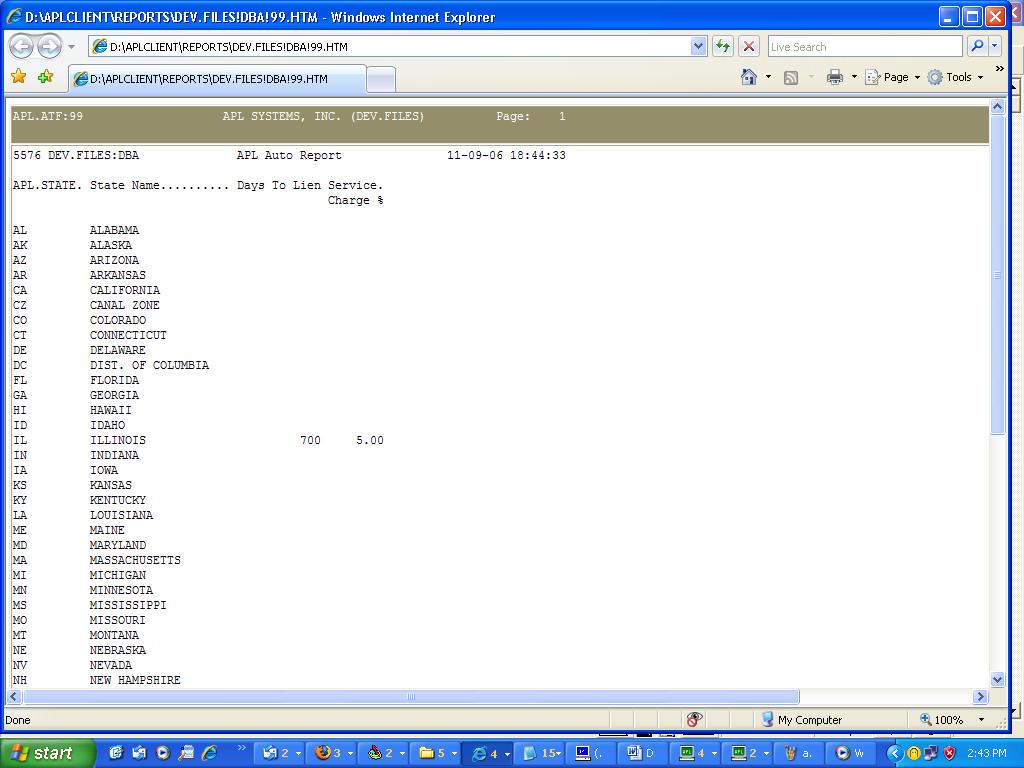Open the Firefox taskbar group with 3 windows
Screen dimensions: 1024x768
[333, 753]
